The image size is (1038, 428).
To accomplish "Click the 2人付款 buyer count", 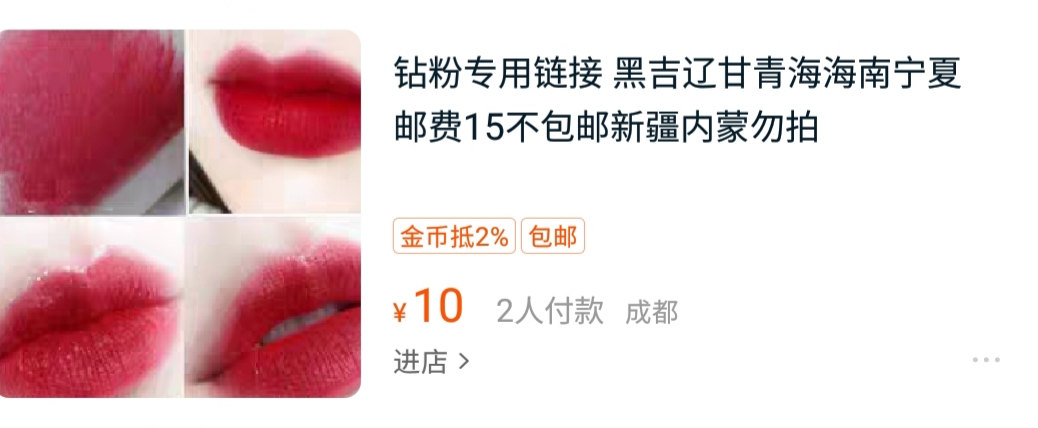I will (550, 312).
